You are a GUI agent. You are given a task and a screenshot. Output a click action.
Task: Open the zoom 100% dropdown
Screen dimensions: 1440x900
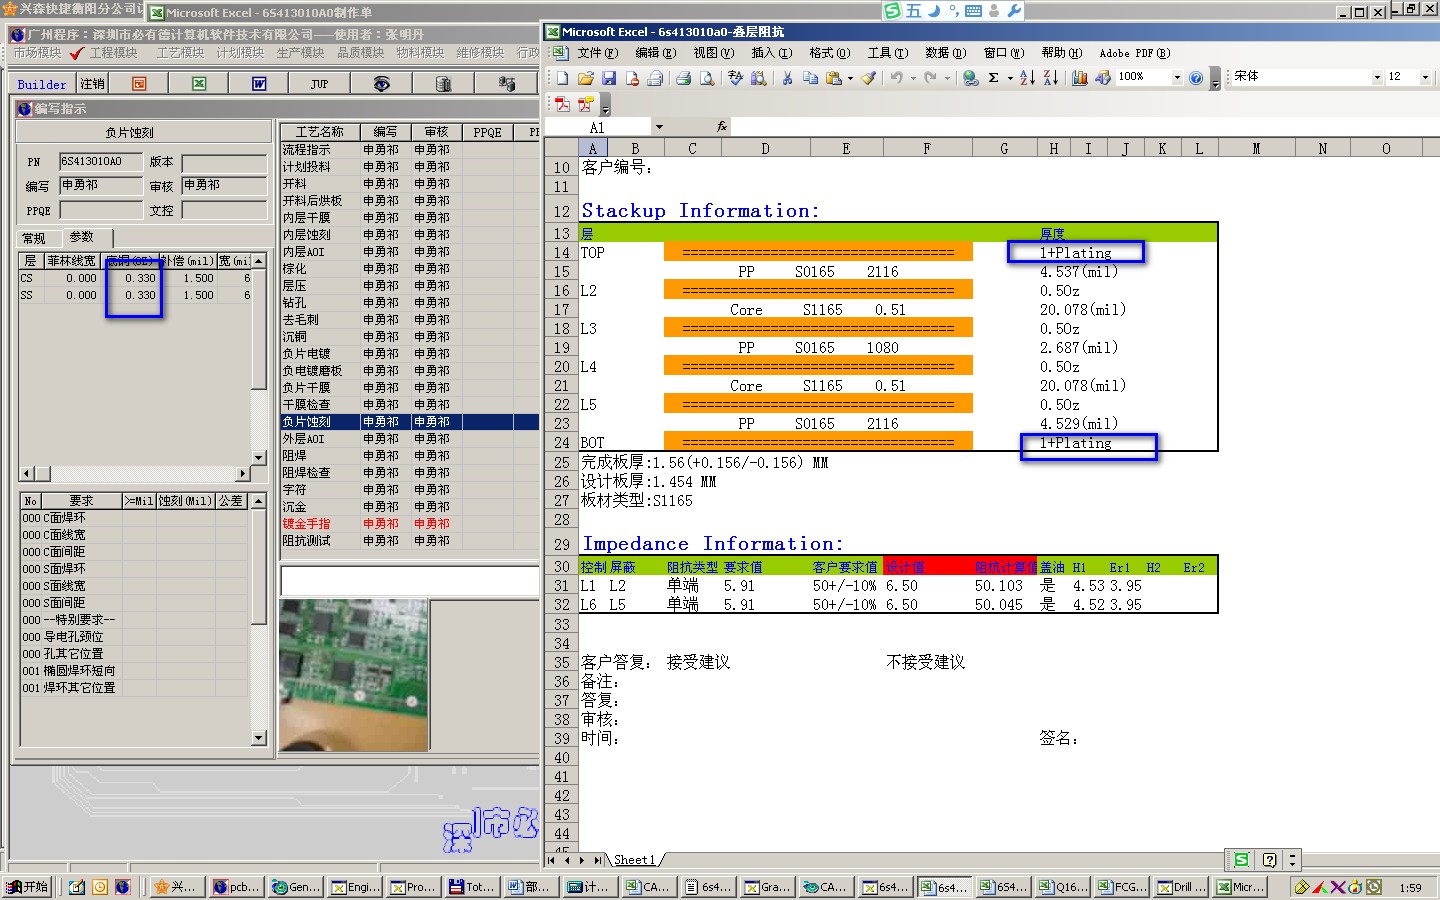1177,77
